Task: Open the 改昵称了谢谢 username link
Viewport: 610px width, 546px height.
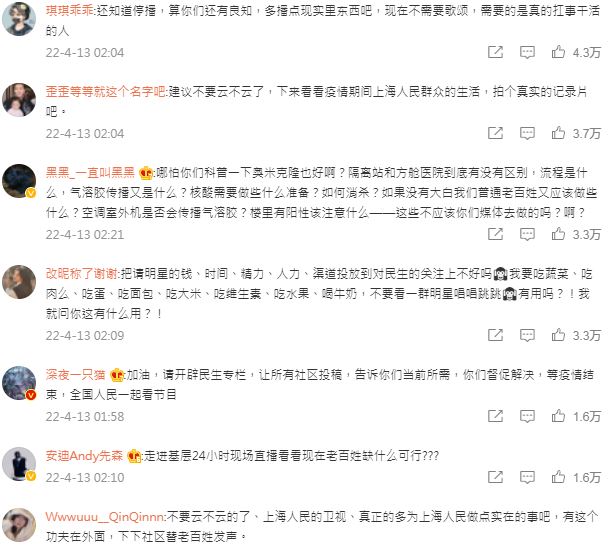Action: pyautogui.click(x=81, y=274)
